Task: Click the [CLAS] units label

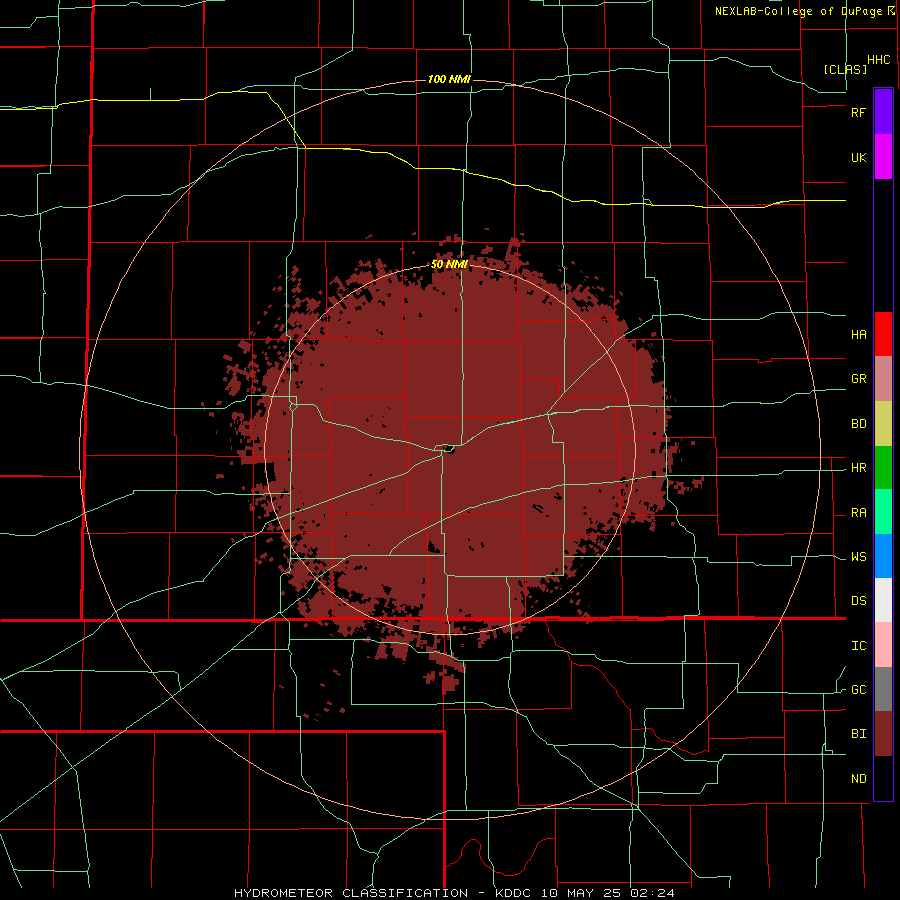Action: pyautogui.click(x=845, y=69)
